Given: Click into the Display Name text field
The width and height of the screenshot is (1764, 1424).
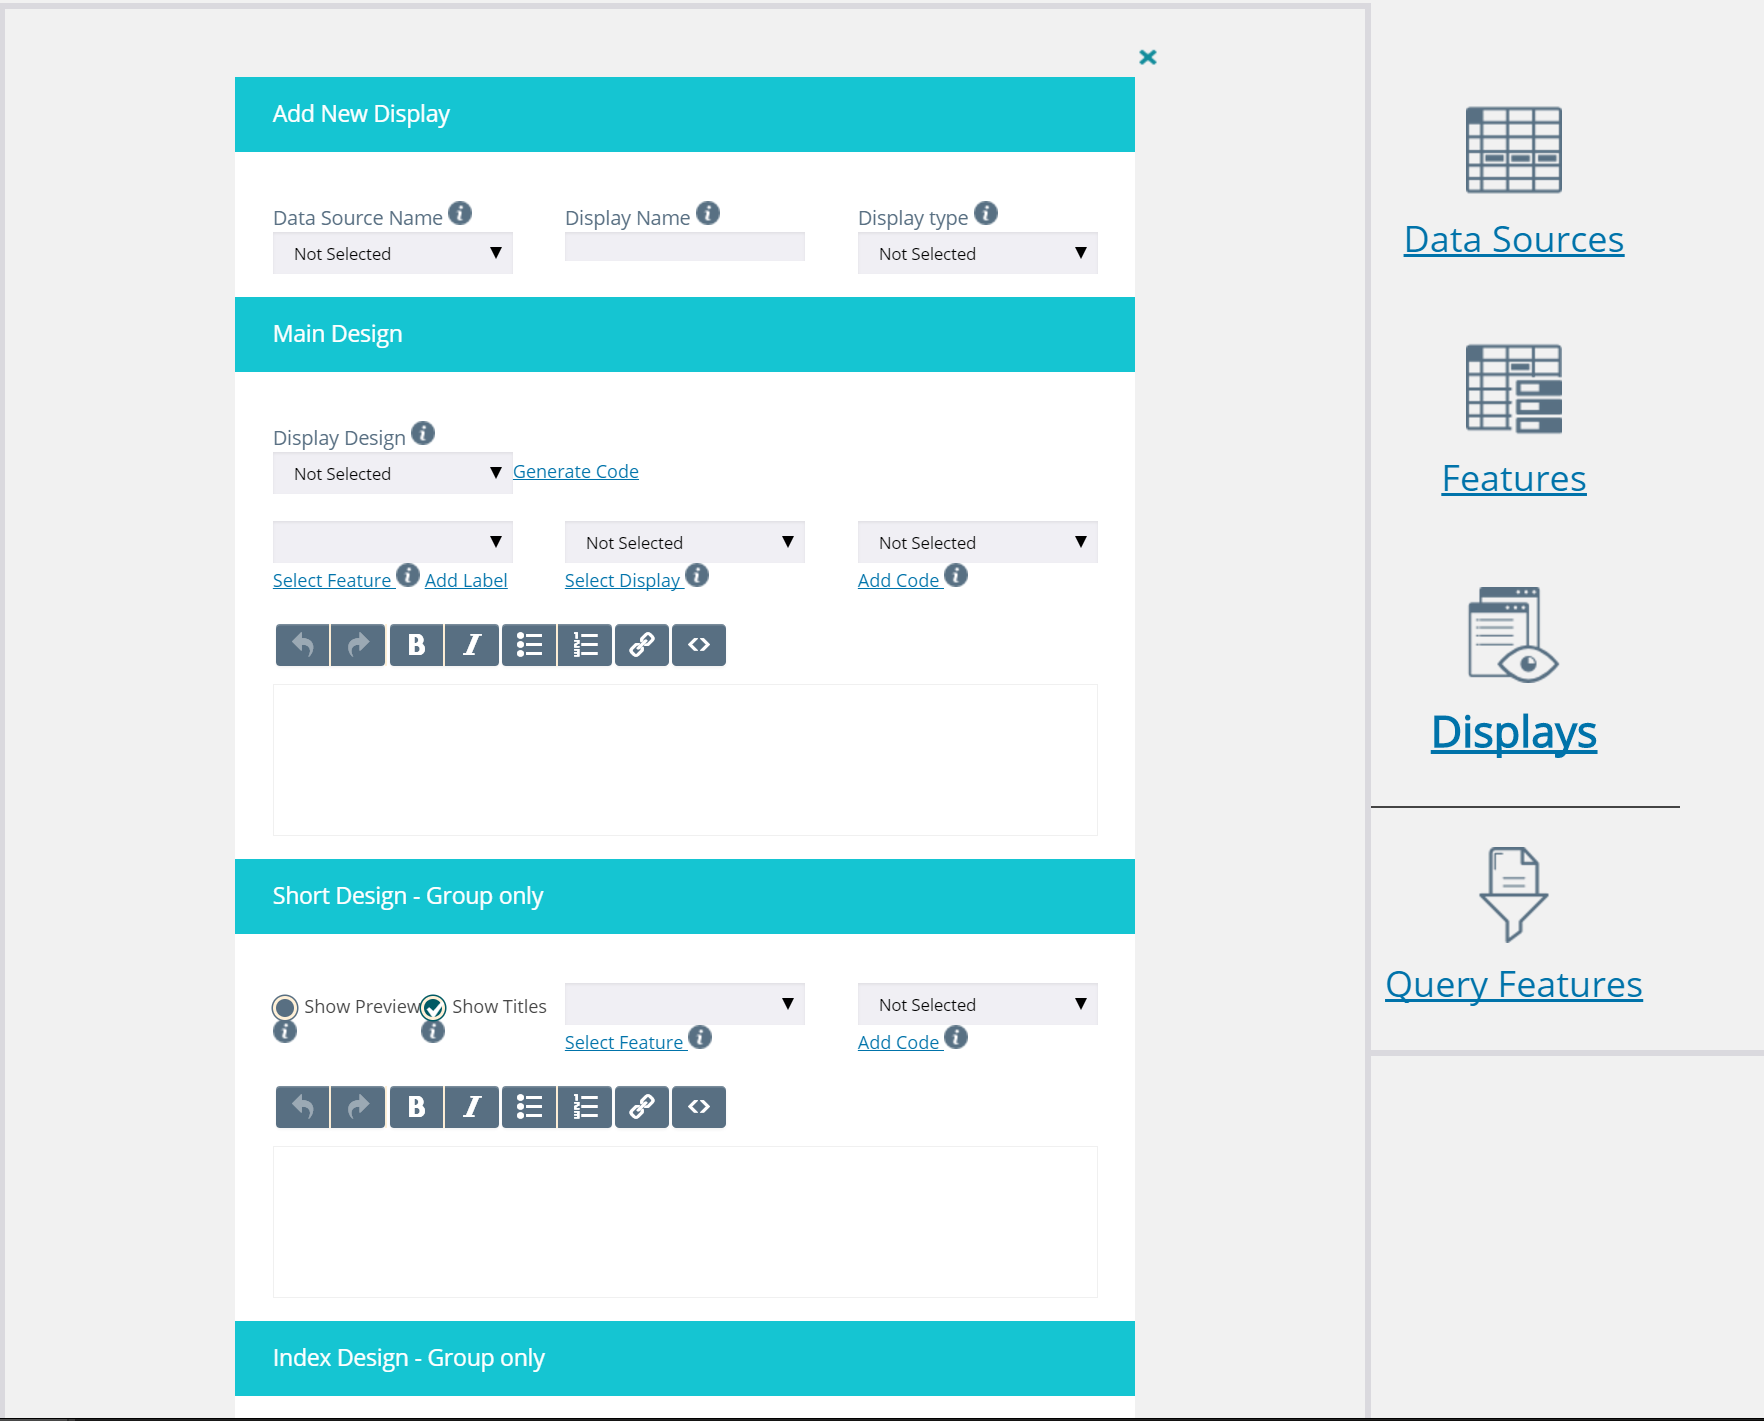Looking at the screenshot, I should click(685, 247).
